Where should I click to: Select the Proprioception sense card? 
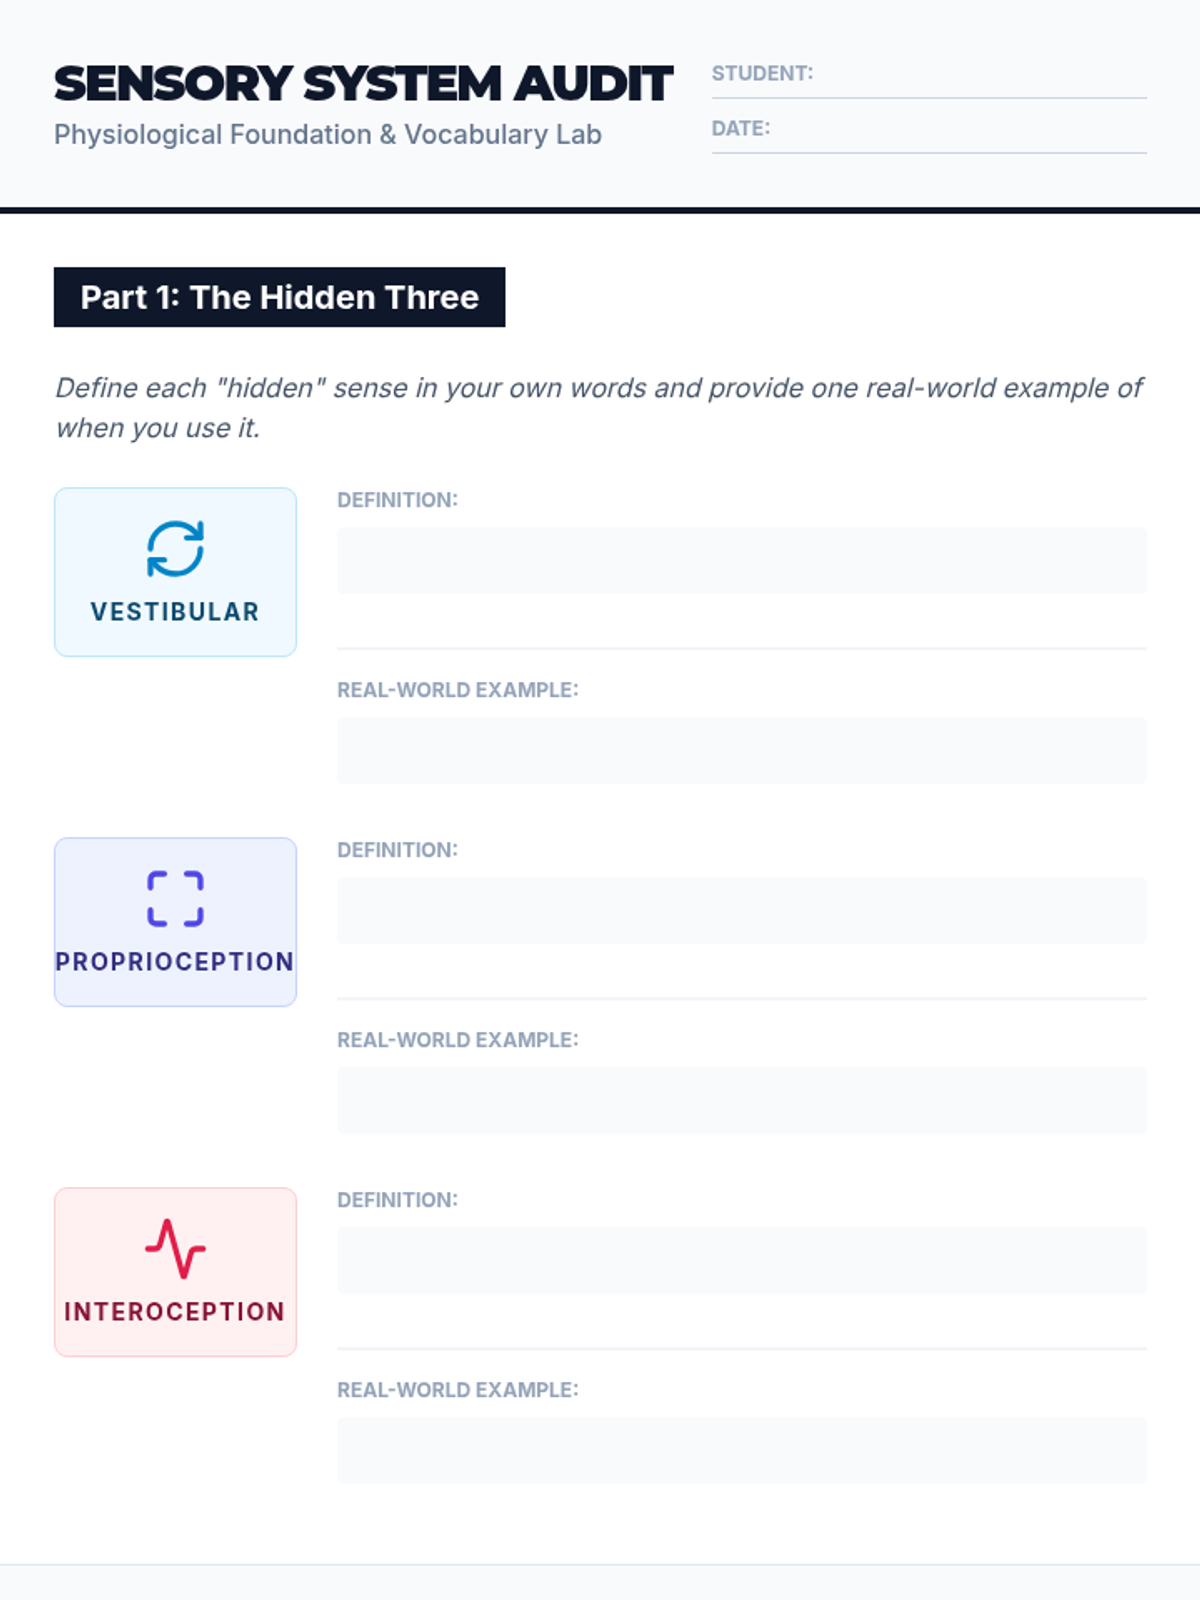click(175, 922)
